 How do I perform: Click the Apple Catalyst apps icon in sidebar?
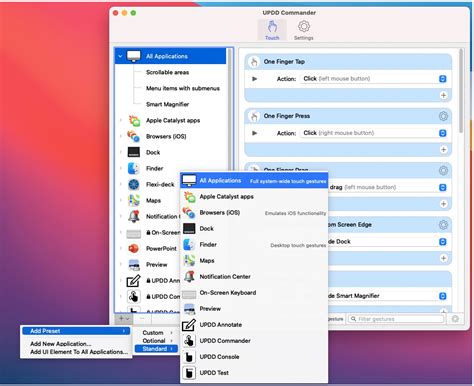point(134,120)
